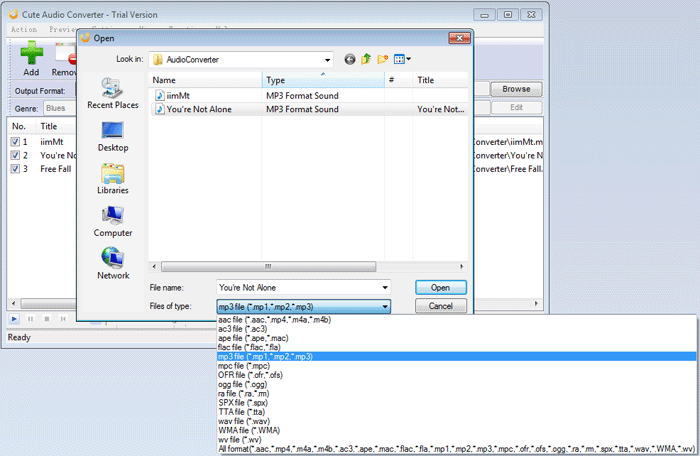Choose All format file type option
700x456 pixels.
tap(456, 449)
